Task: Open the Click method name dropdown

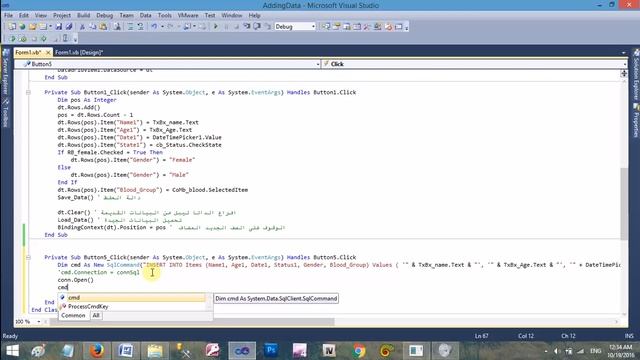Action: tap(624, 64)
